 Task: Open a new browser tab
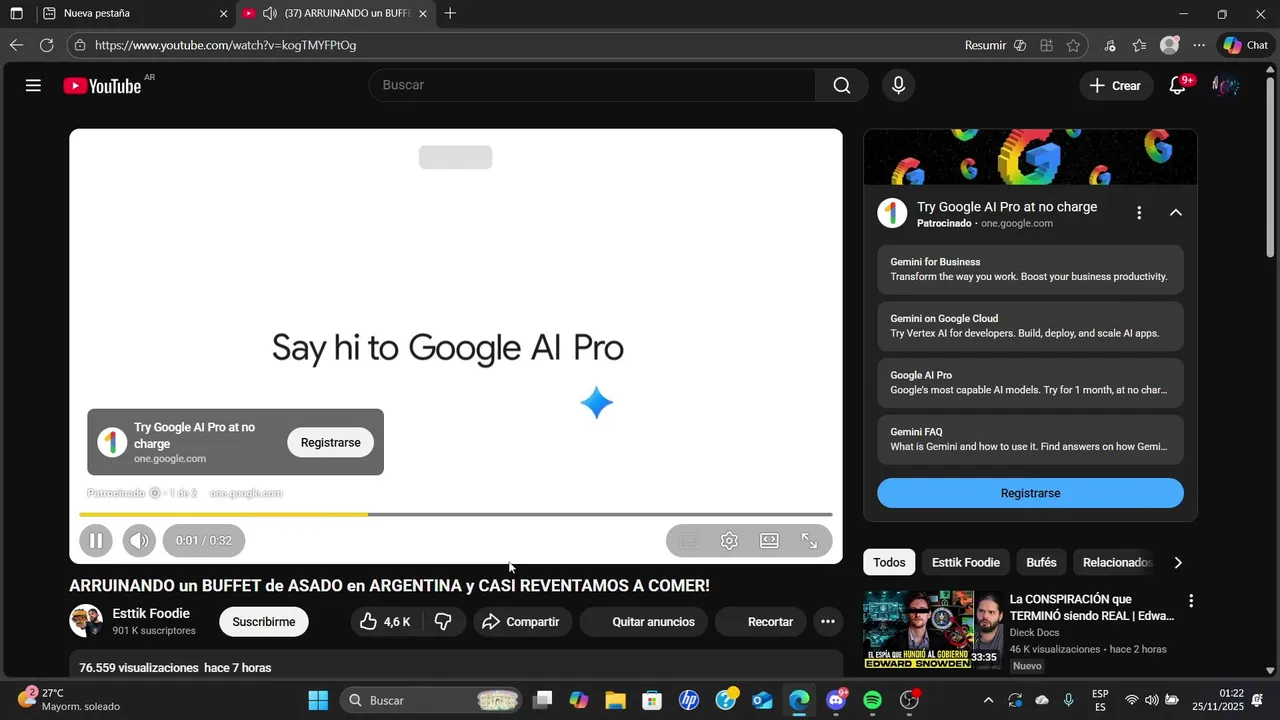pyautogui.click(x=450, y=14)
